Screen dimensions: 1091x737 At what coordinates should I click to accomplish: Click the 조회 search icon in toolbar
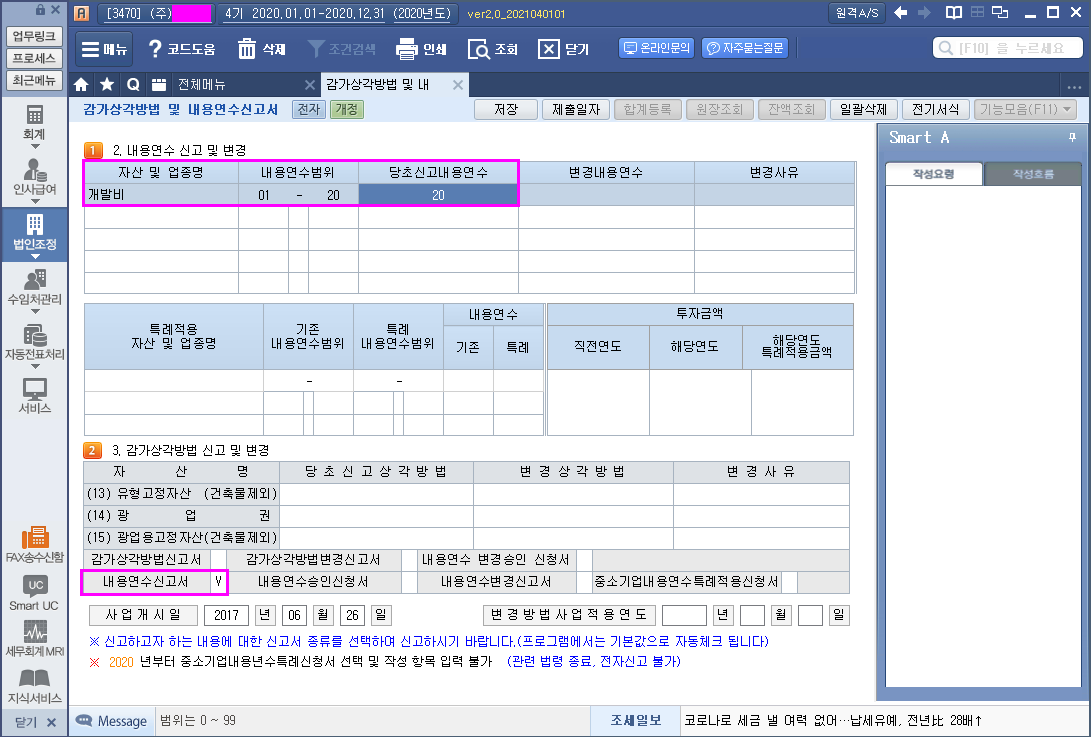click(479, 49)
